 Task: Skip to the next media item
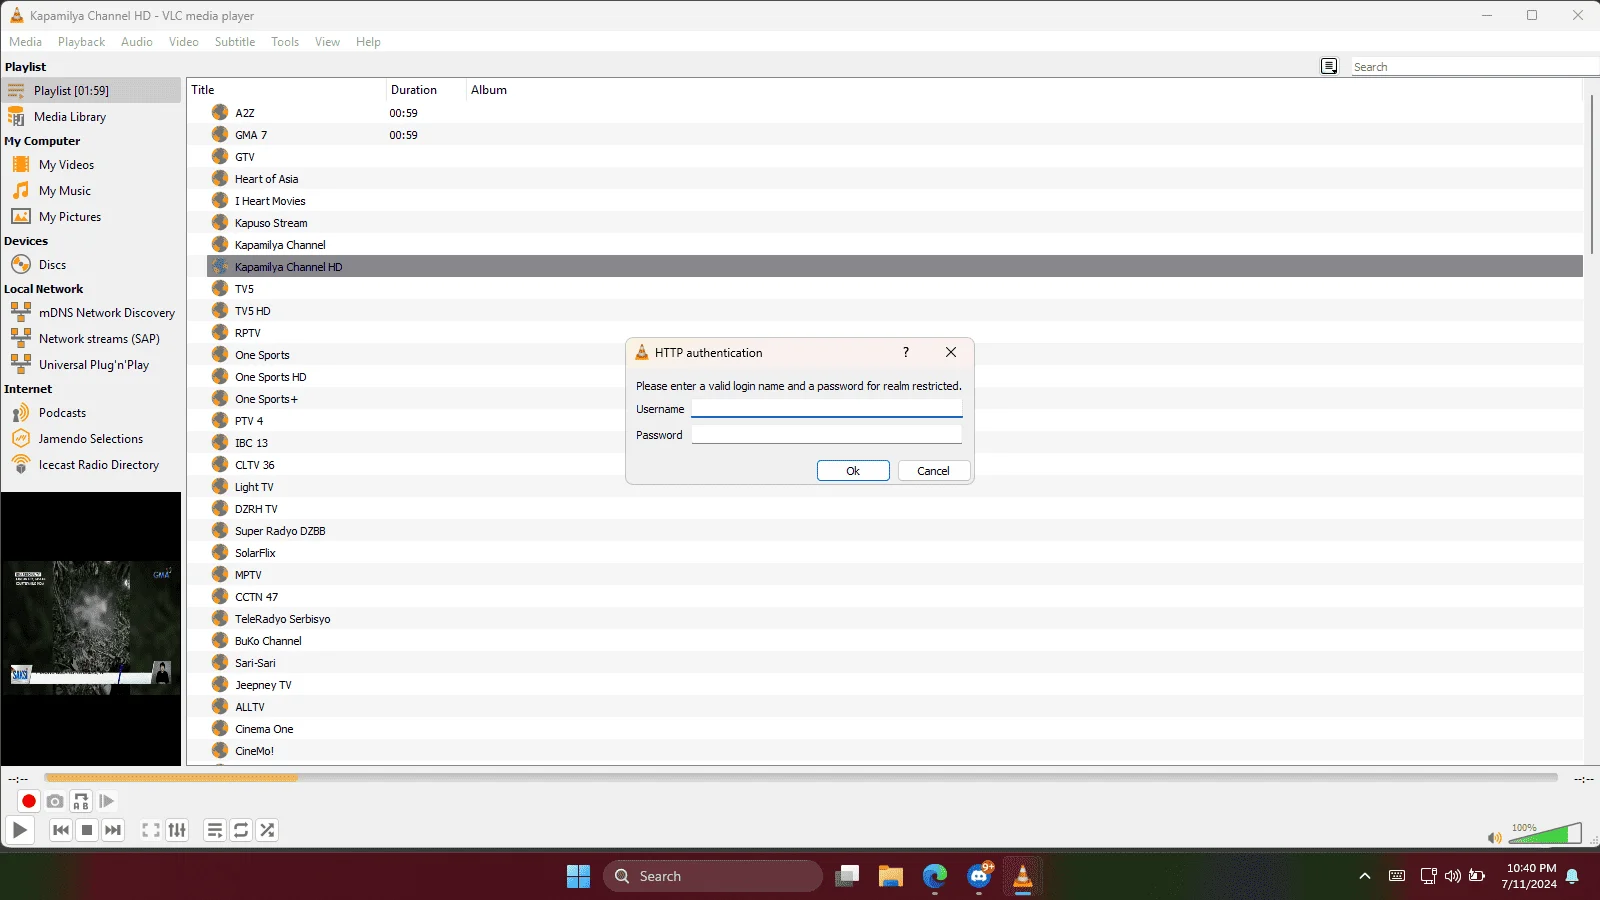tap(113, 830)
